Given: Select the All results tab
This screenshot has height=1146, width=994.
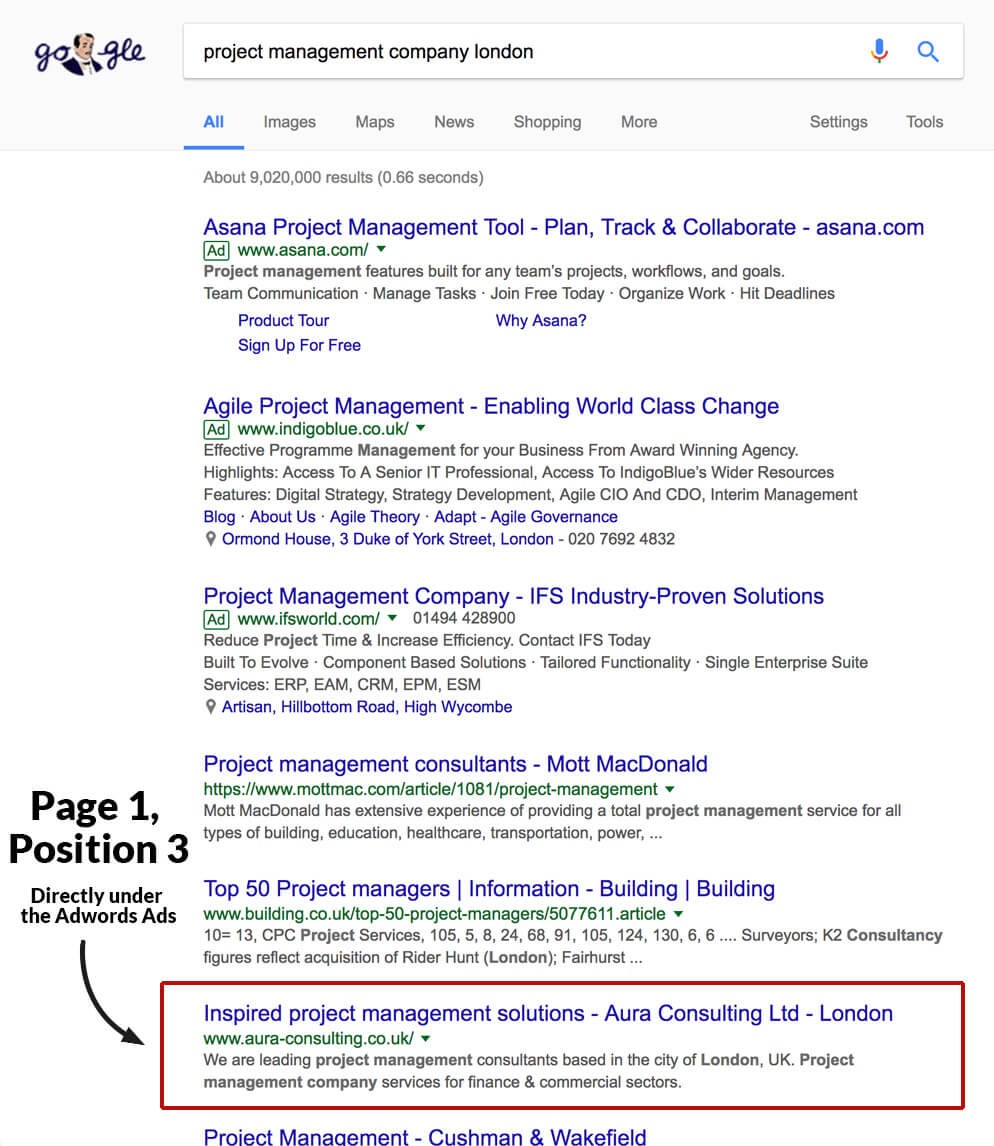Looking at the screenshot, I should pos(213,122).
